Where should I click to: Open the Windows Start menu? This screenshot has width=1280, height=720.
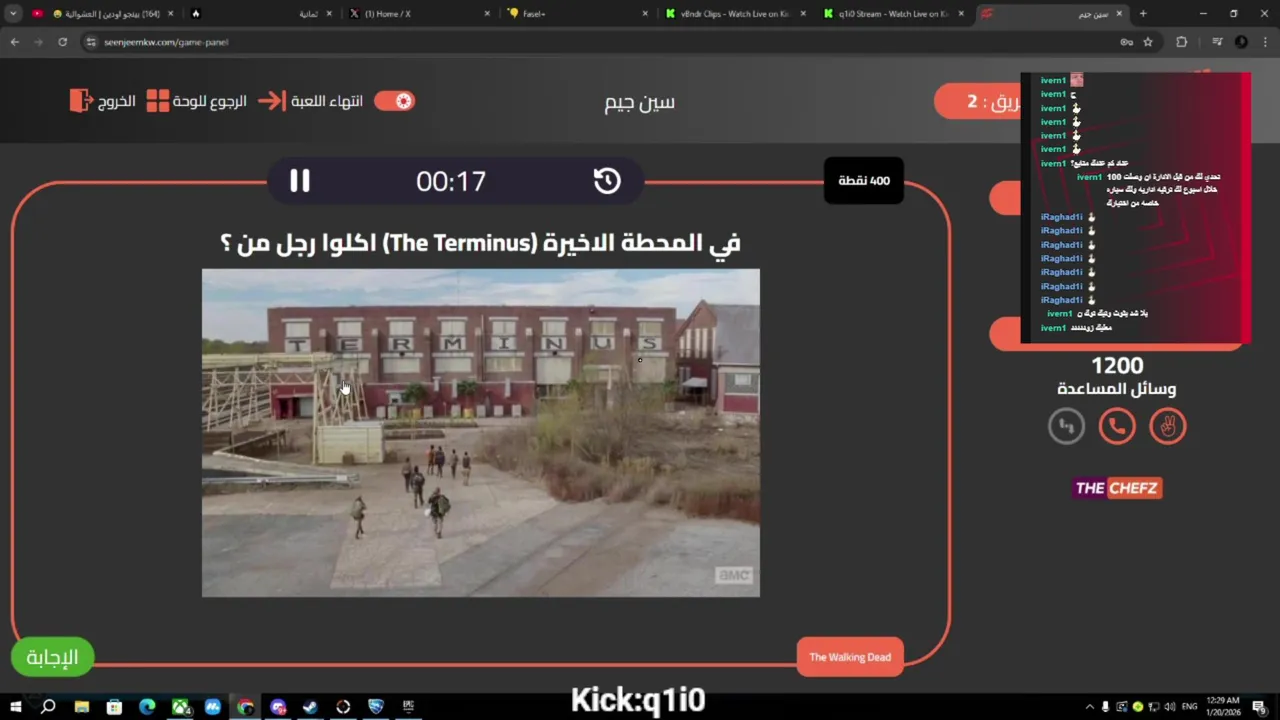(15, 707)
